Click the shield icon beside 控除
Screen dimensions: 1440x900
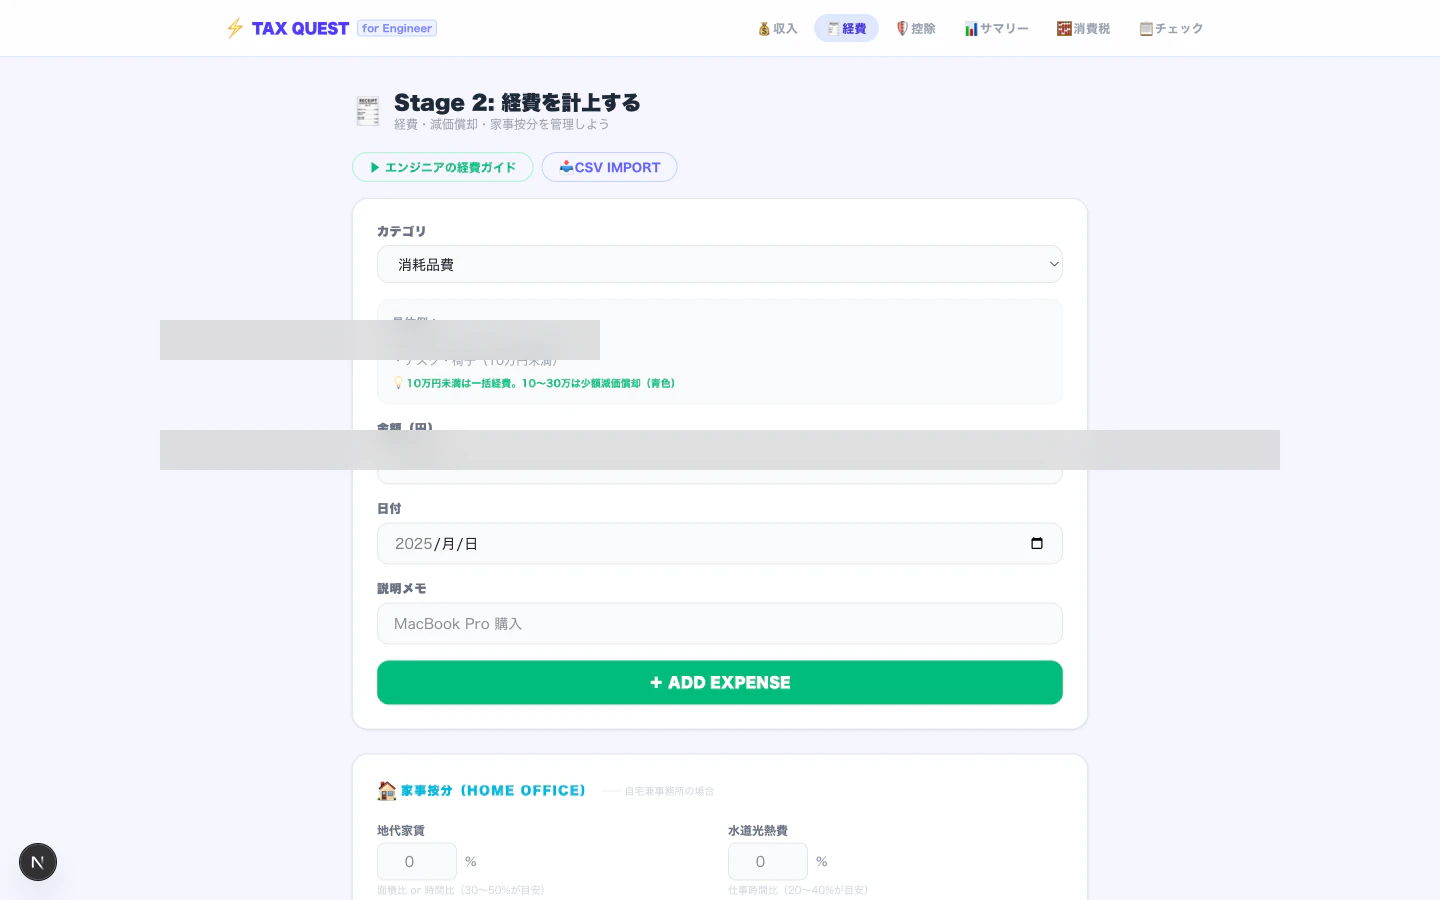(901, 28)
